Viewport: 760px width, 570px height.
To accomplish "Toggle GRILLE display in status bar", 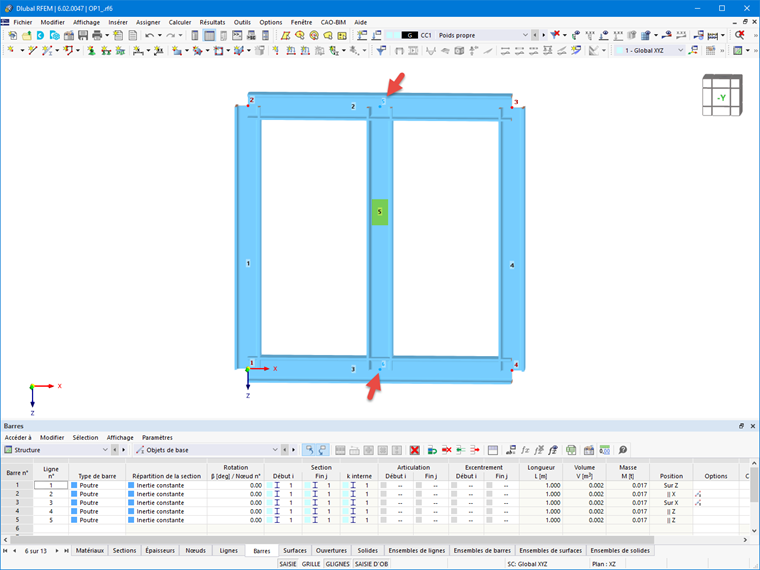I will tap(311, 564).
